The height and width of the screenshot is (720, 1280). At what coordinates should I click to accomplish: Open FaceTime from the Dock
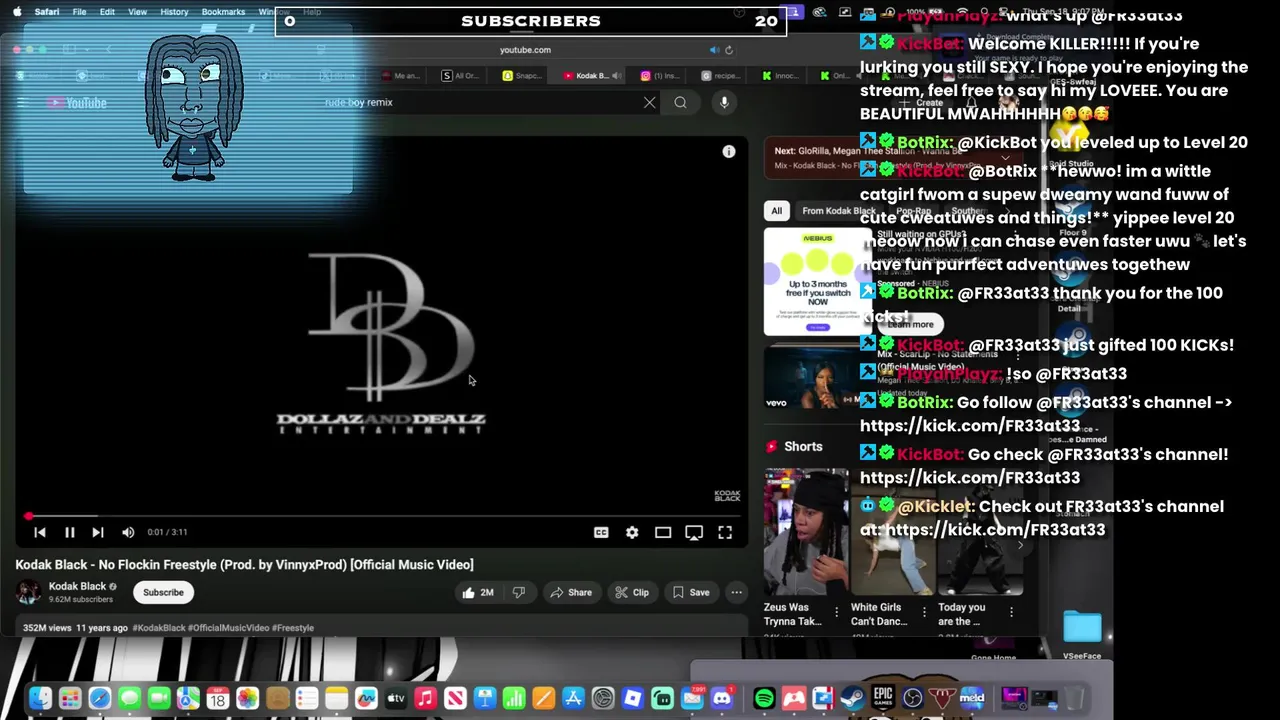(x=158, y=698)
